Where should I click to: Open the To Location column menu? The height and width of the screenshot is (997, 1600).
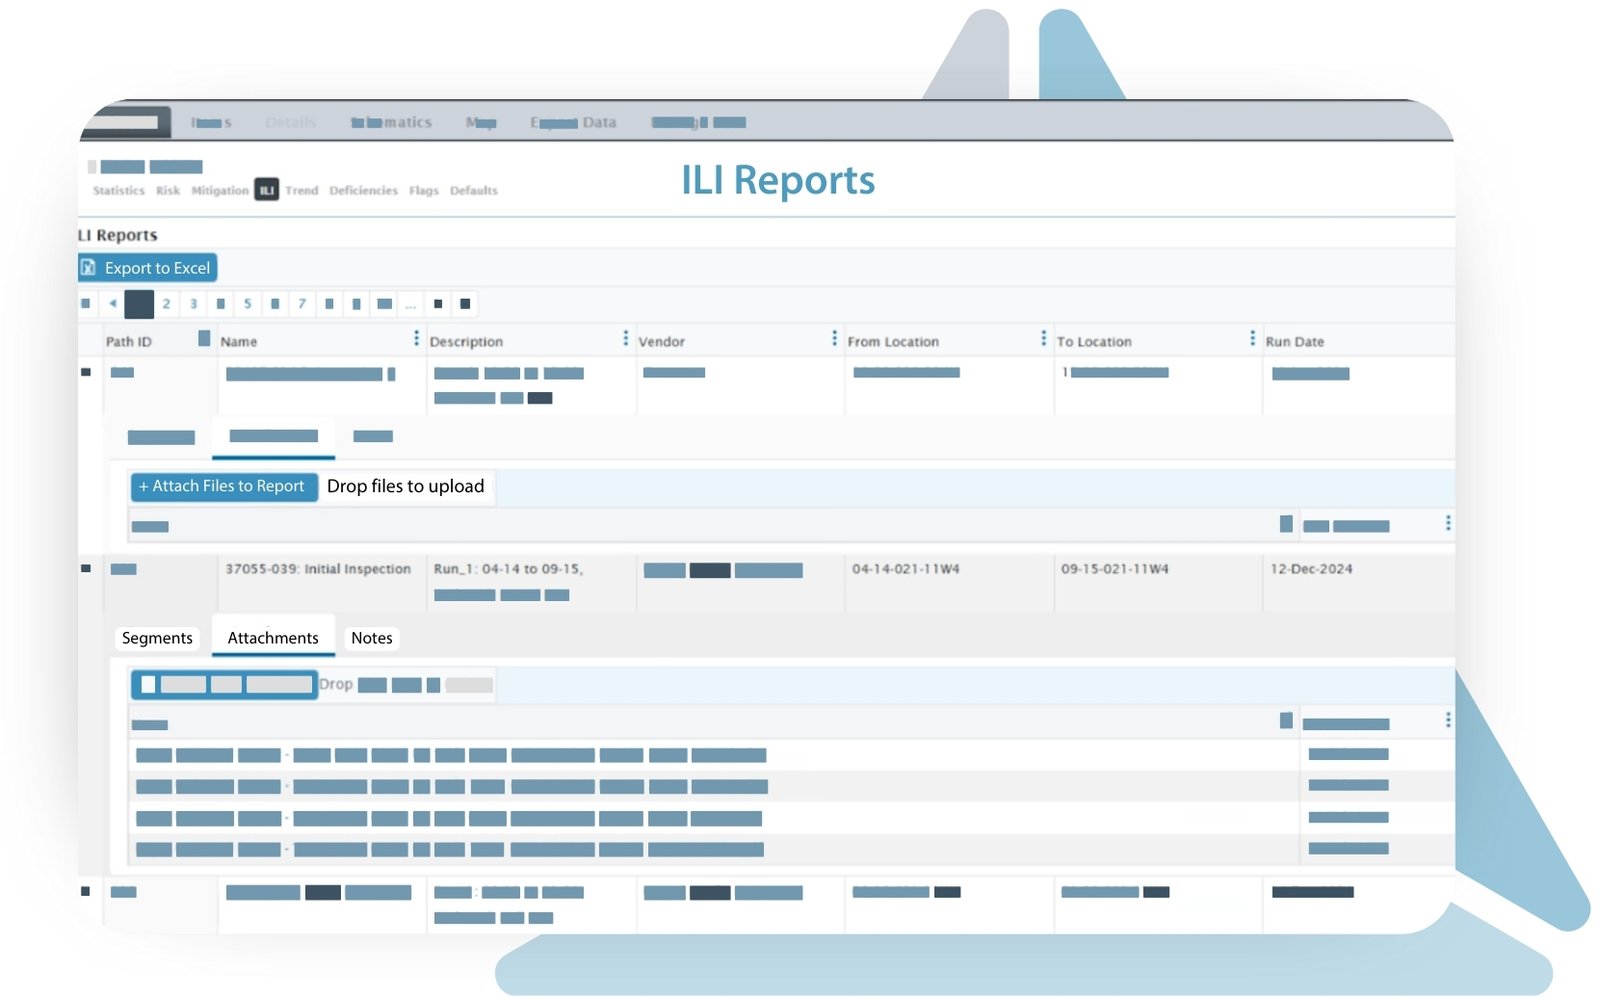coord(1252,339)
